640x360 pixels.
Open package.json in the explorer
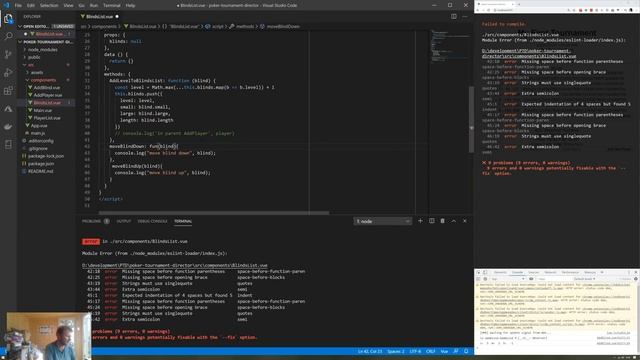(x=41, y=164)
